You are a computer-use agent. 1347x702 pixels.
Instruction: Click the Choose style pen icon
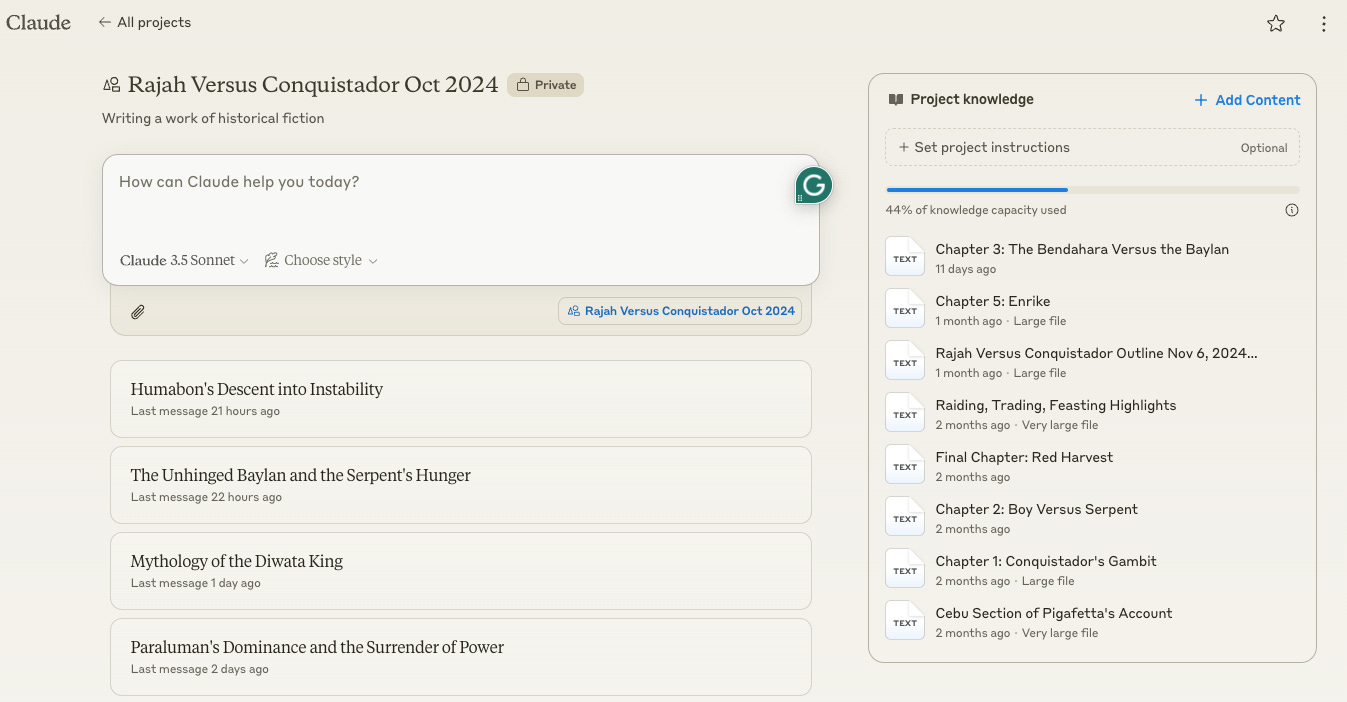click(271, 260)
